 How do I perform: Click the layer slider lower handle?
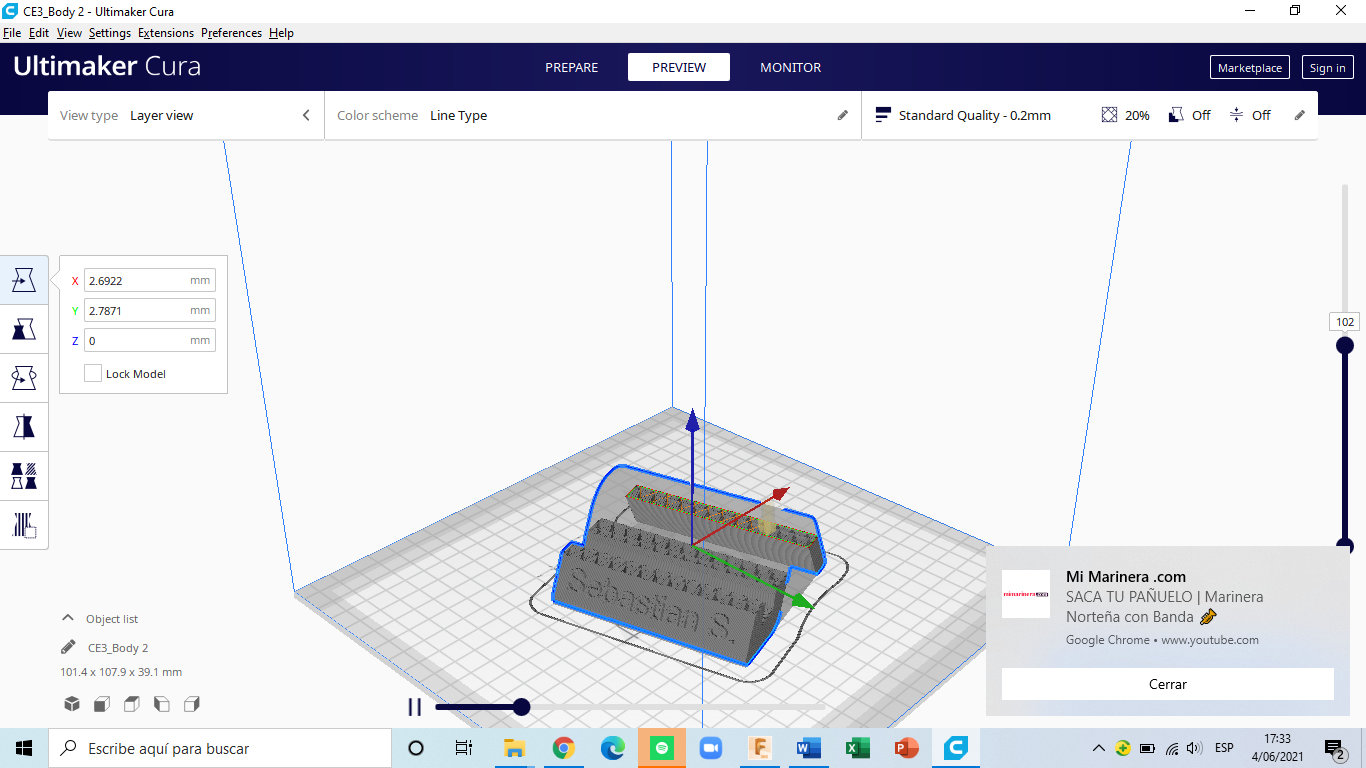[x=1345, y=546]
